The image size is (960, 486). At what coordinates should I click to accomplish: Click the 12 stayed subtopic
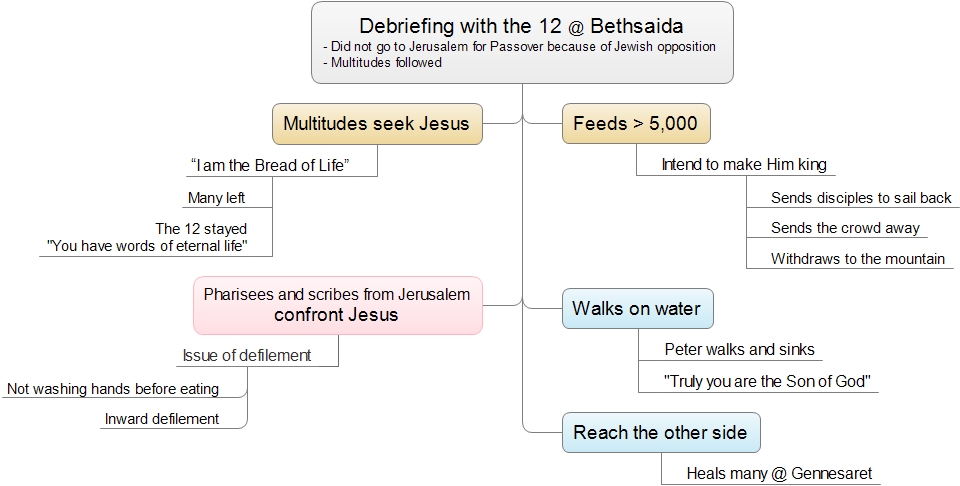click(x=147, y=237)
